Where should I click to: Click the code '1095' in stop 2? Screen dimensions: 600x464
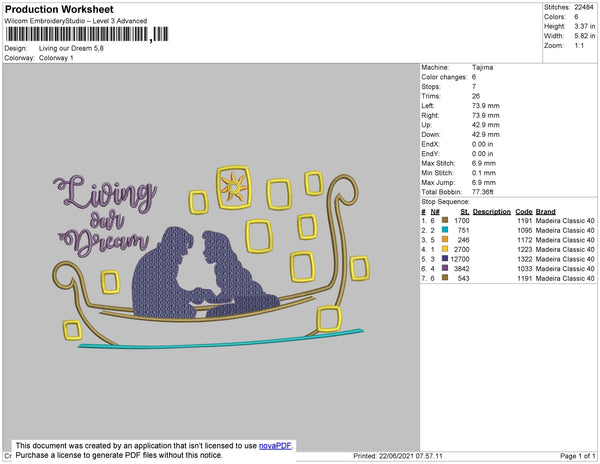[525, 230]
